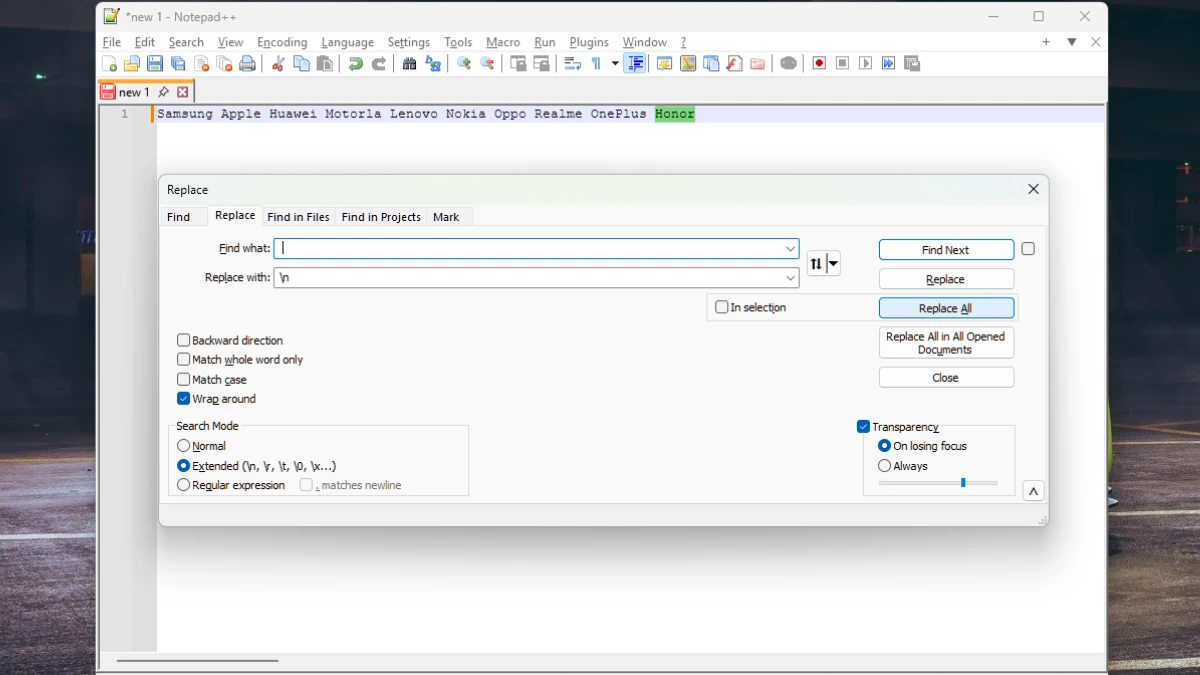Click the Save Recorded Macro icon
1200x675 pixels.
pyautogui.click(x=911, y=63)
